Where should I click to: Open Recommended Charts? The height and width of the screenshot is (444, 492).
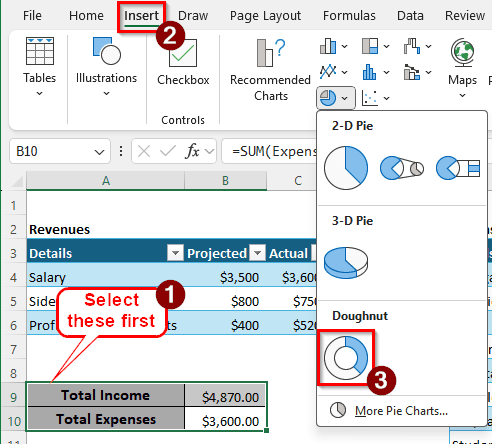point(270,70)
